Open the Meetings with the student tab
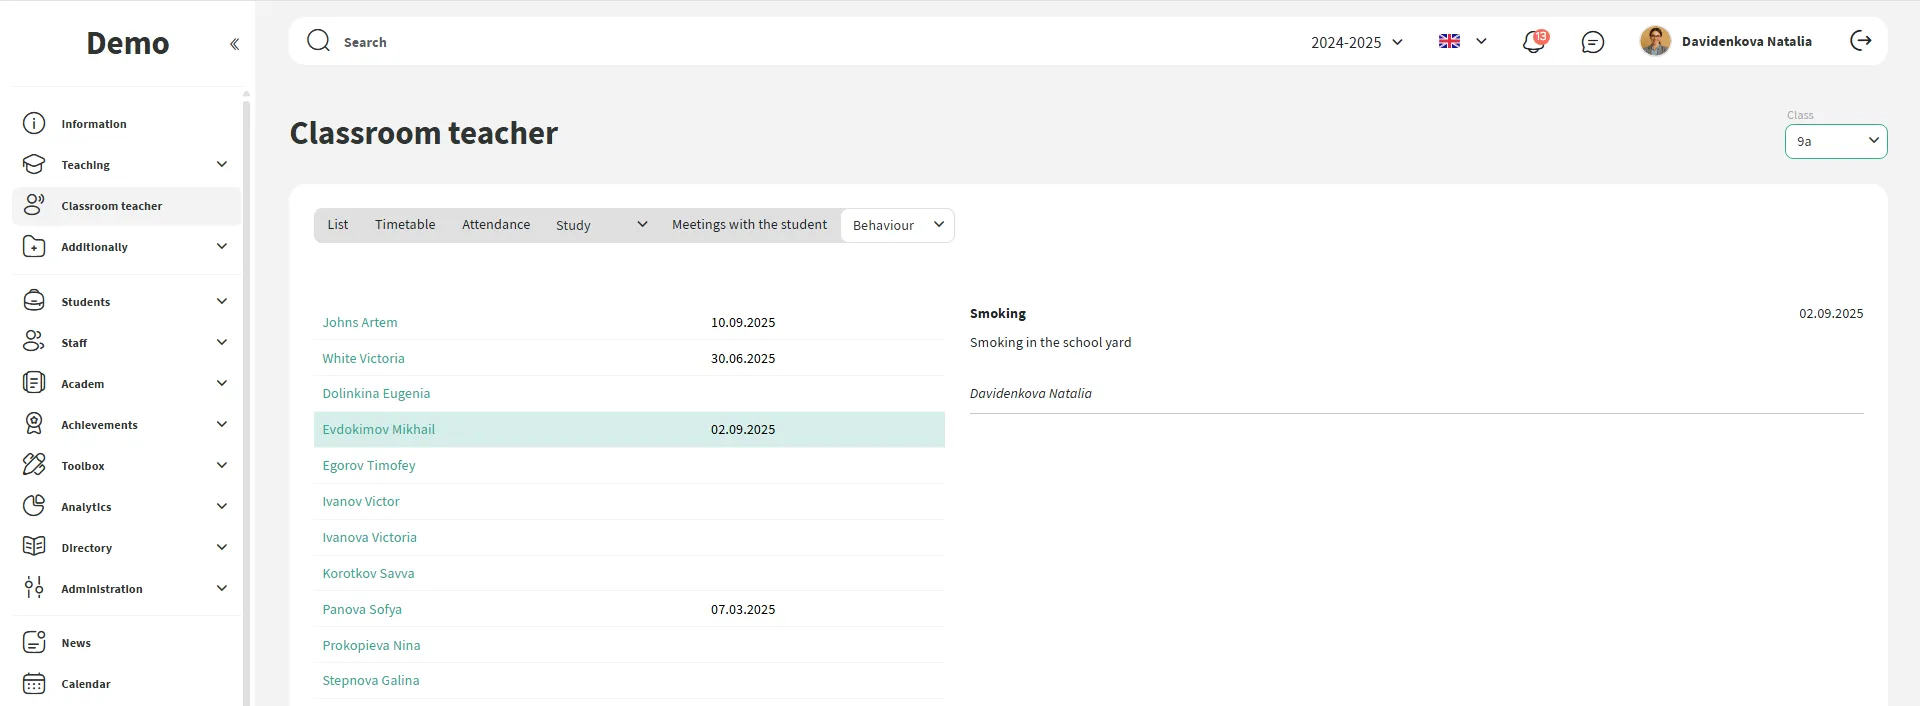Image resolution: width=1920 pixels, height=706 pixels. tap(749, 225)
